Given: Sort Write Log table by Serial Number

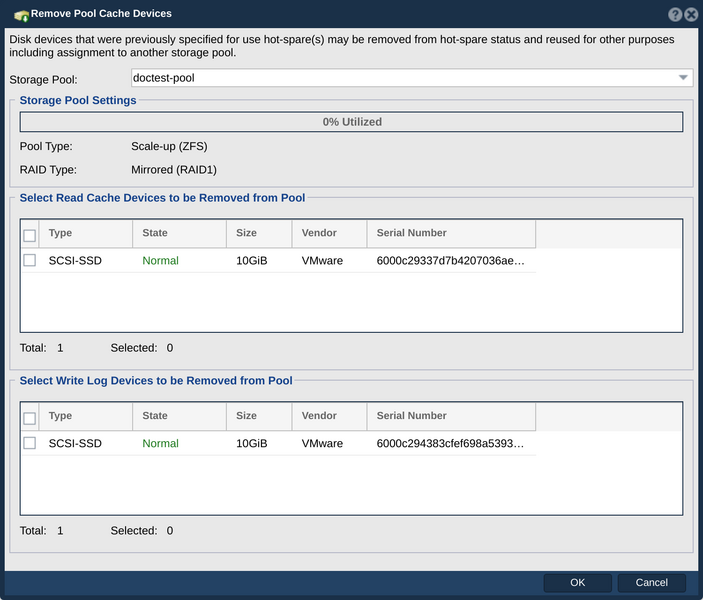Looking at the screenshot, I should (451, 416).
